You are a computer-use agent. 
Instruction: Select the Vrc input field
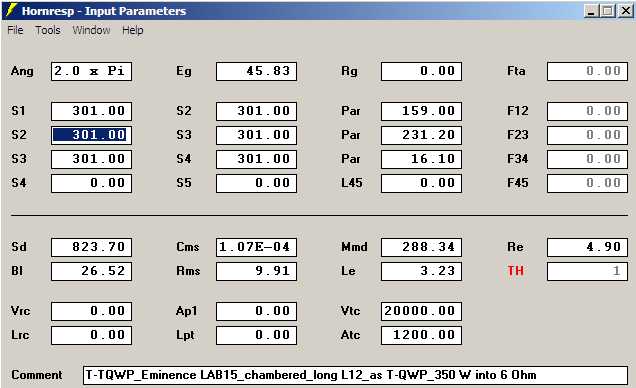tap(91, 311)
